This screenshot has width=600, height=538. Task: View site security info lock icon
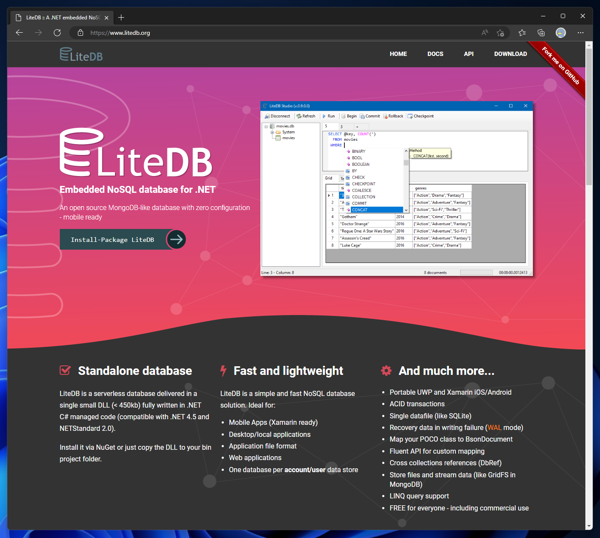80,33
